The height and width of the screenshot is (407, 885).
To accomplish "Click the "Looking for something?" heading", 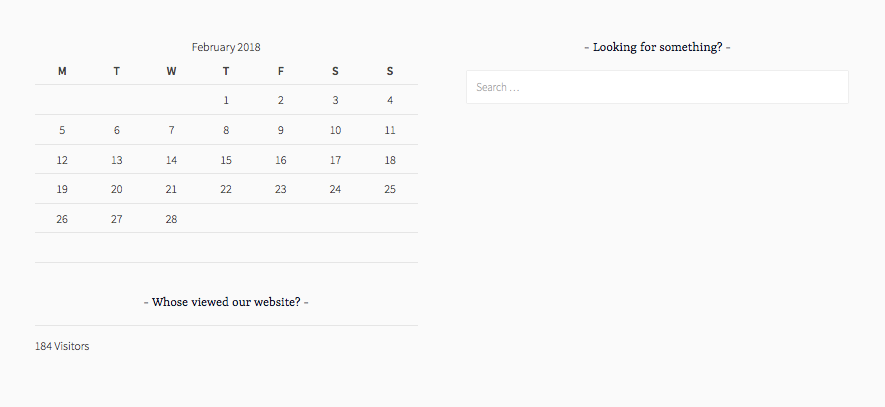I will [657, 47].
